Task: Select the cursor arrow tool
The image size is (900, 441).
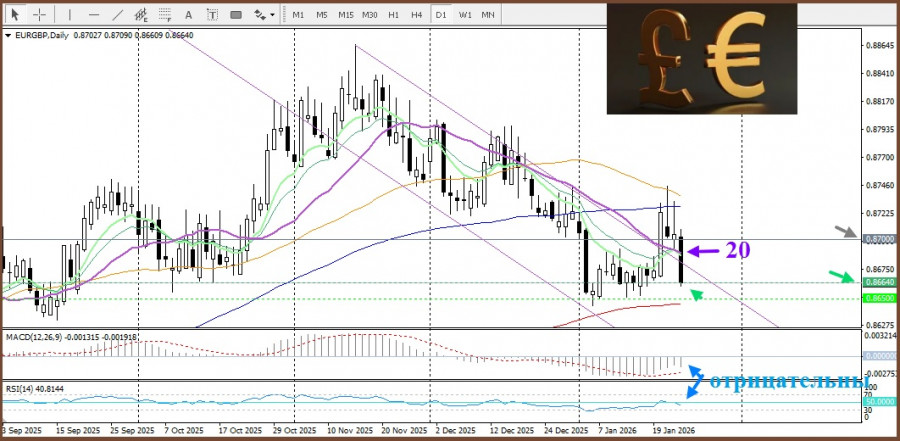Action: [15, 15]
